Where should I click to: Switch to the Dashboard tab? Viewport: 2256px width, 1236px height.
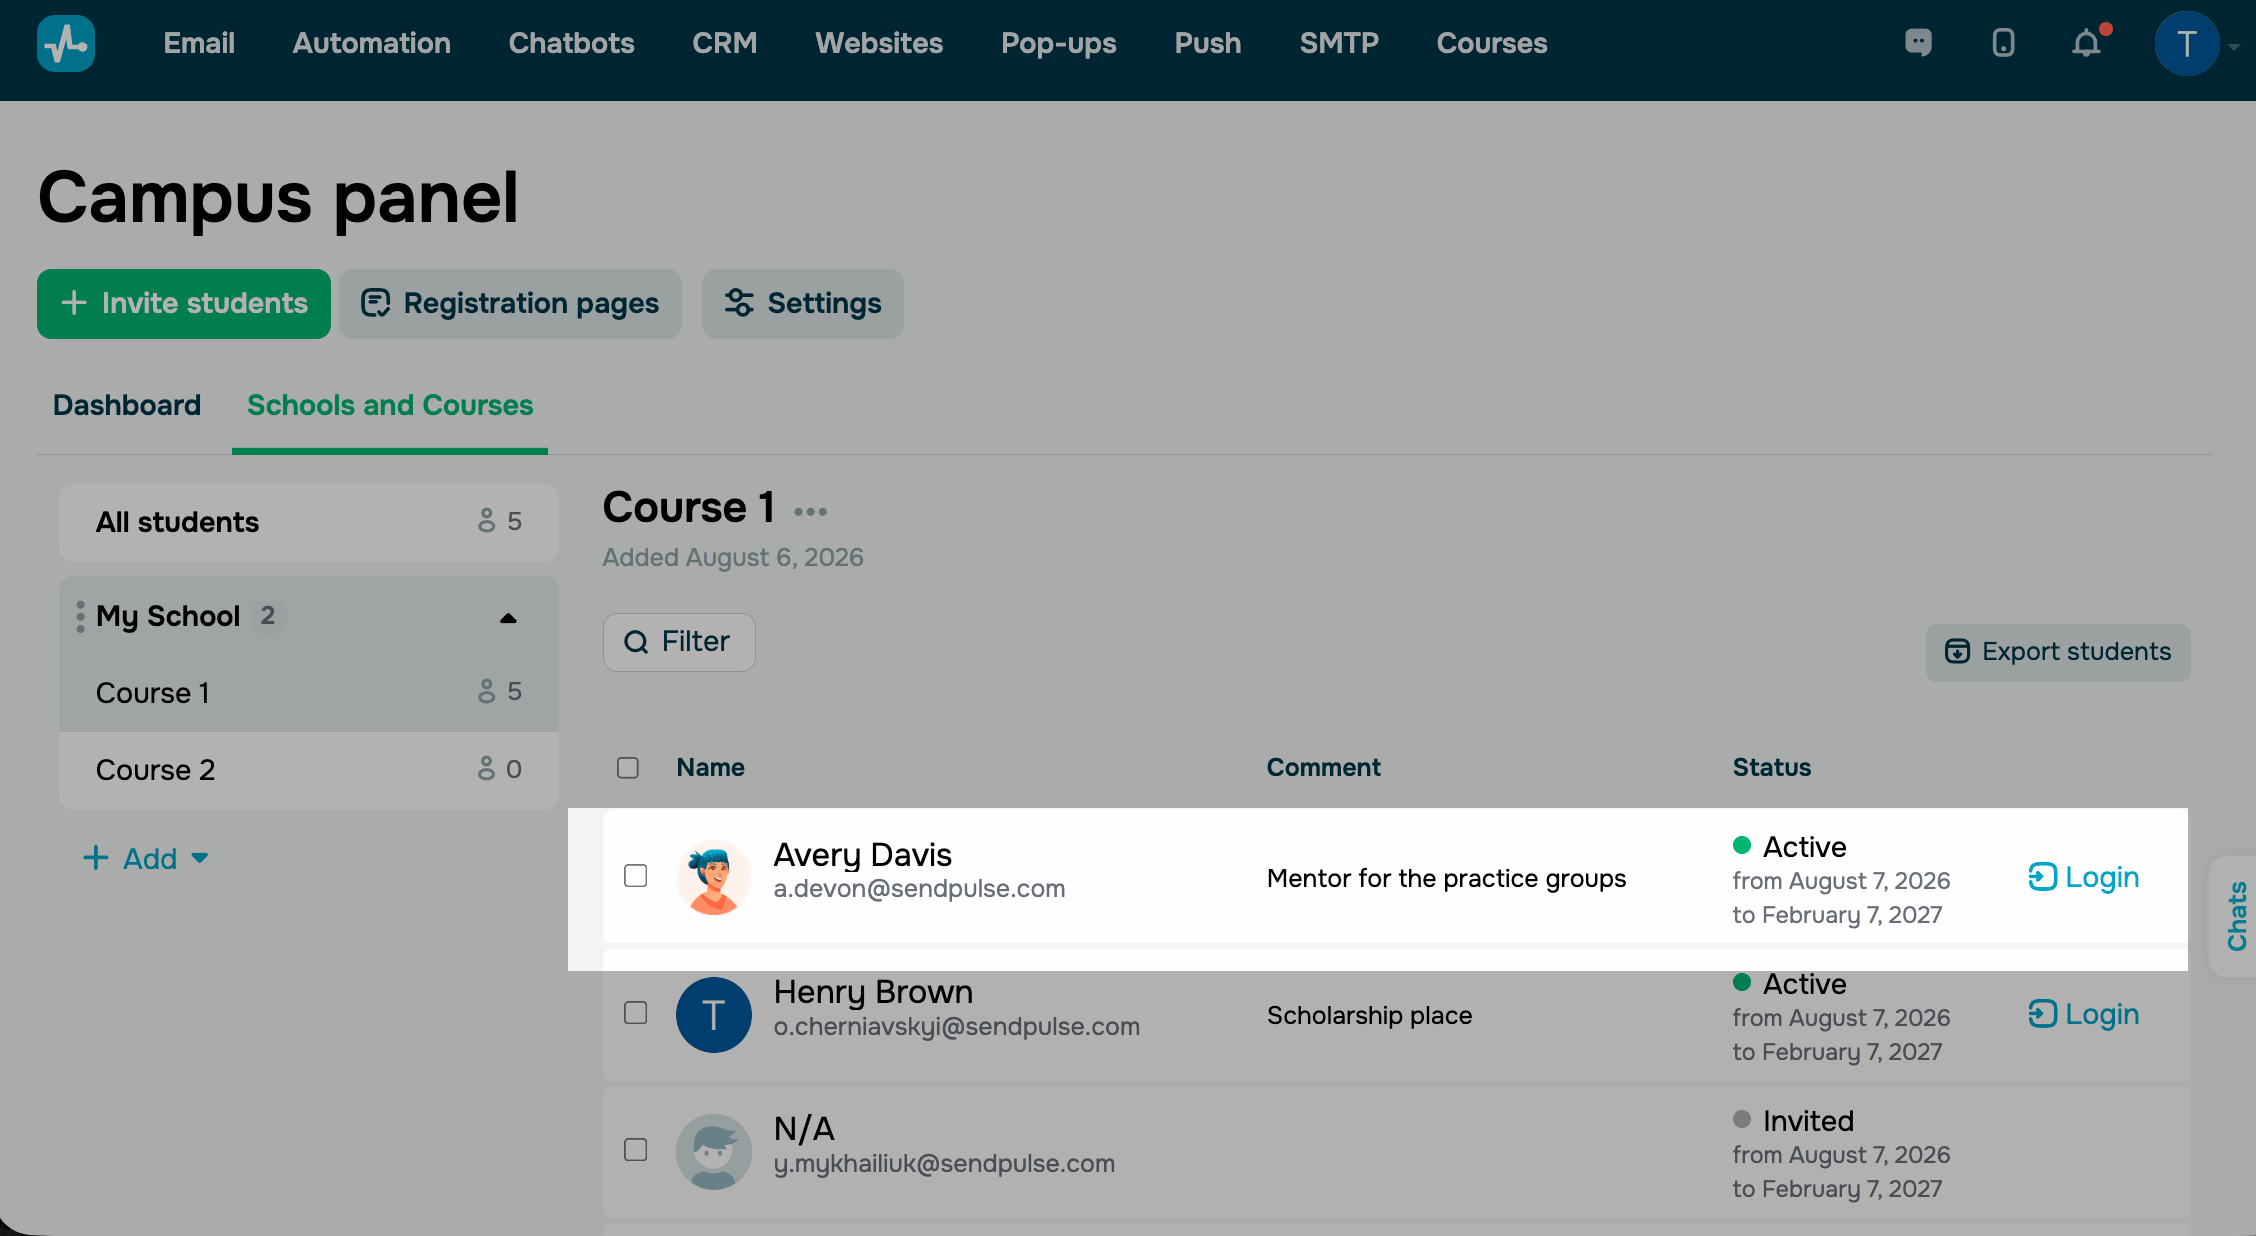[x=127, y=405]
